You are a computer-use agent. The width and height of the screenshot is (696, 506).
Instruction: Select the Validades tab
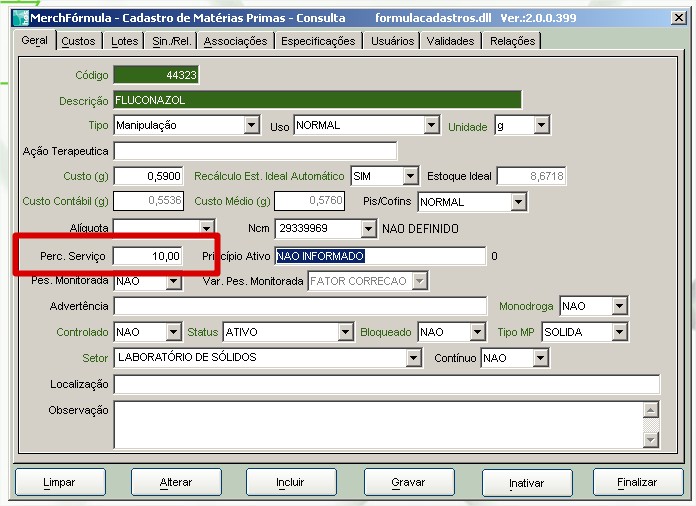[x=450, y=41]
